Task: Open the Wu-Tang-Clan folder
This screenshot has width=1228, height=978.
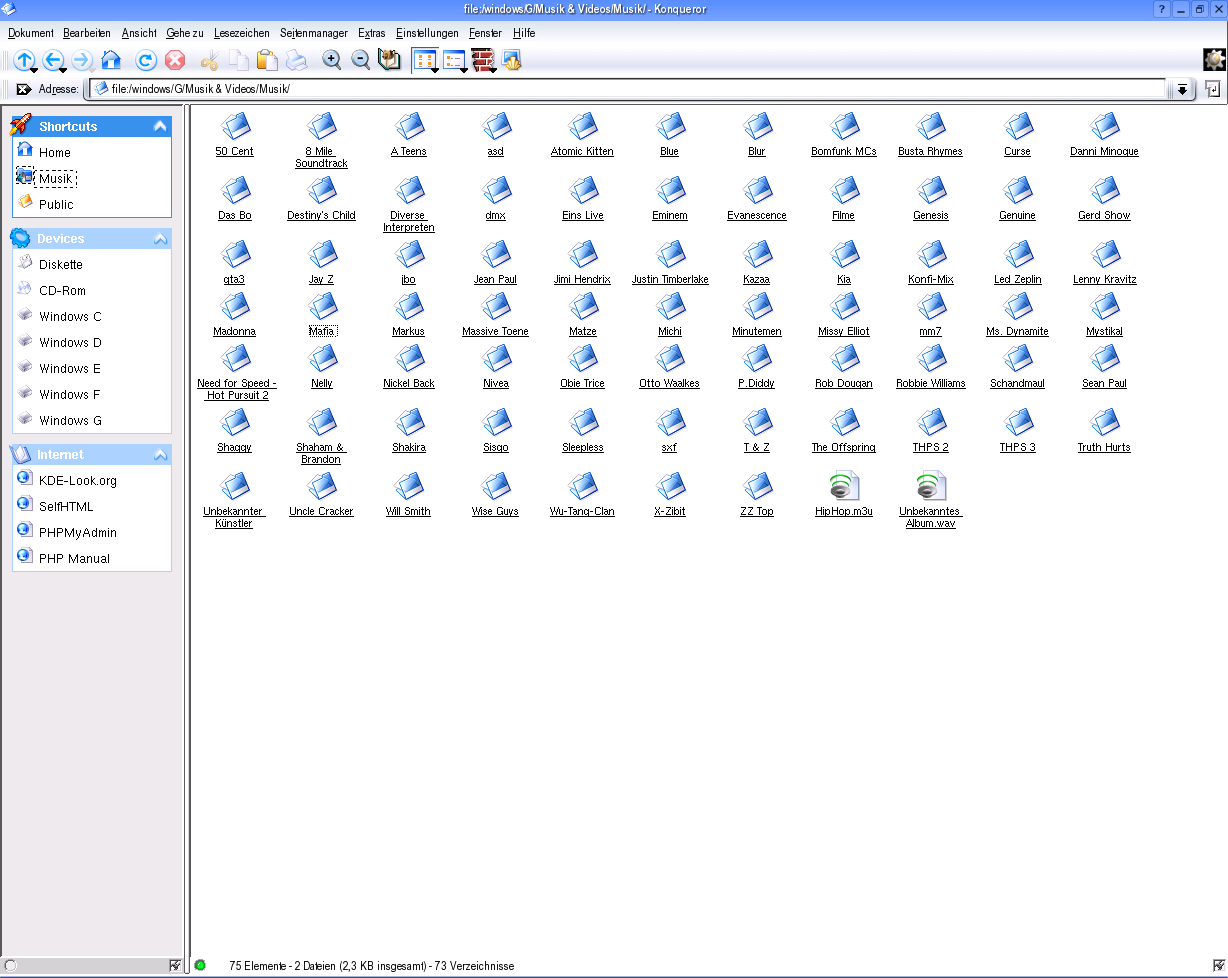Action: tap(582, 494)
